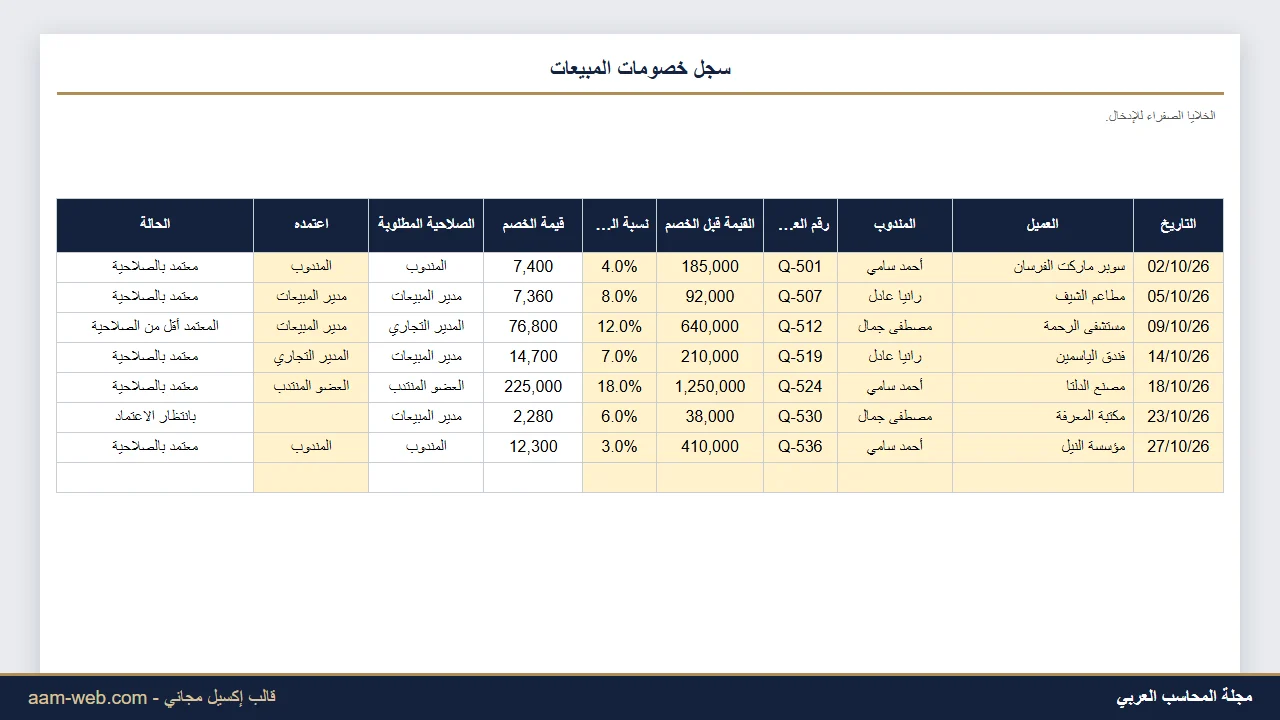Select the date cell 18/10/26
Screen dimensions: 1280x720
(1178, 387)
